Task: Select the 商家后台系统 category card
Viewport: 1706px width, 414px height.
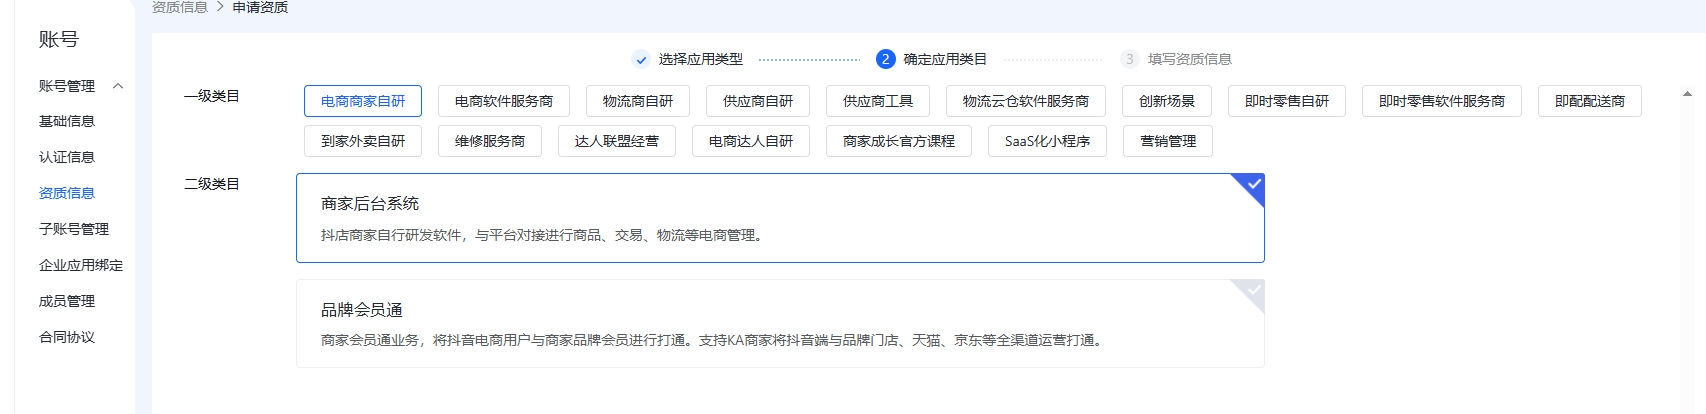Action: [780, 218]
